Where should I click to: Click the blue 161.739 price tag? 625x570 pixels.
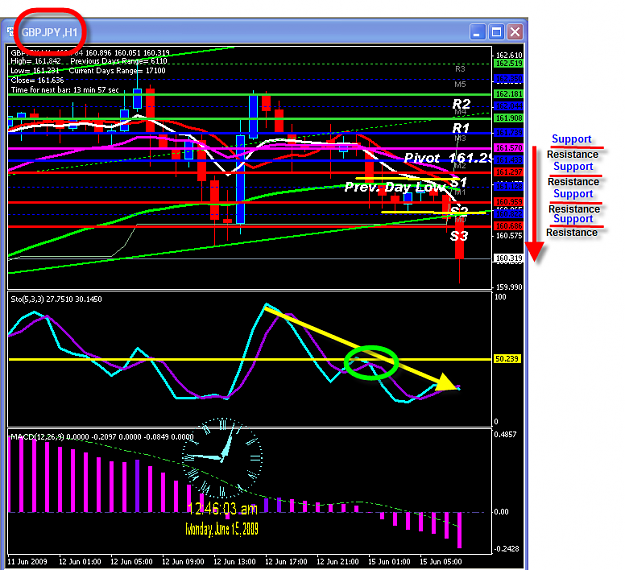pyautogui.click(x=508, y=133)
